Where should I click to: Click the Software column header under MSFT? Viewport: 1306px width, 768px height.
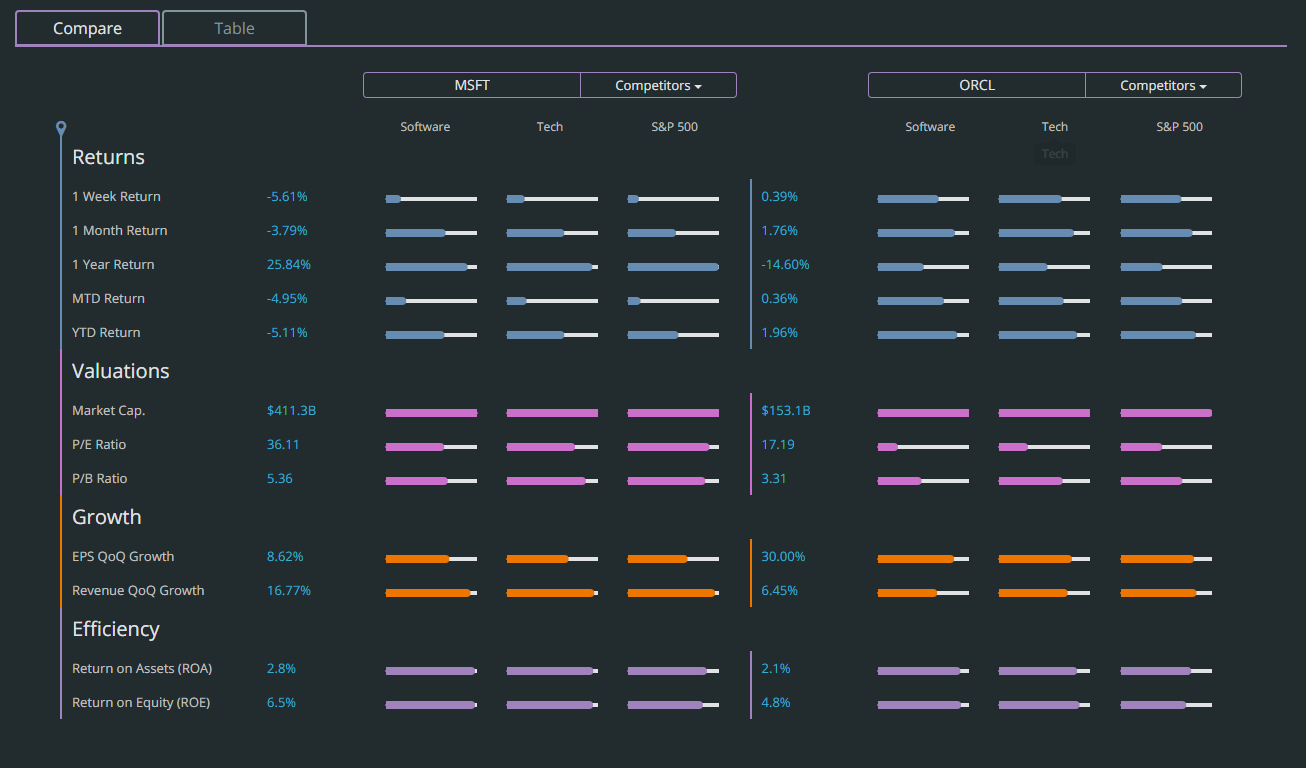(425, 127)
